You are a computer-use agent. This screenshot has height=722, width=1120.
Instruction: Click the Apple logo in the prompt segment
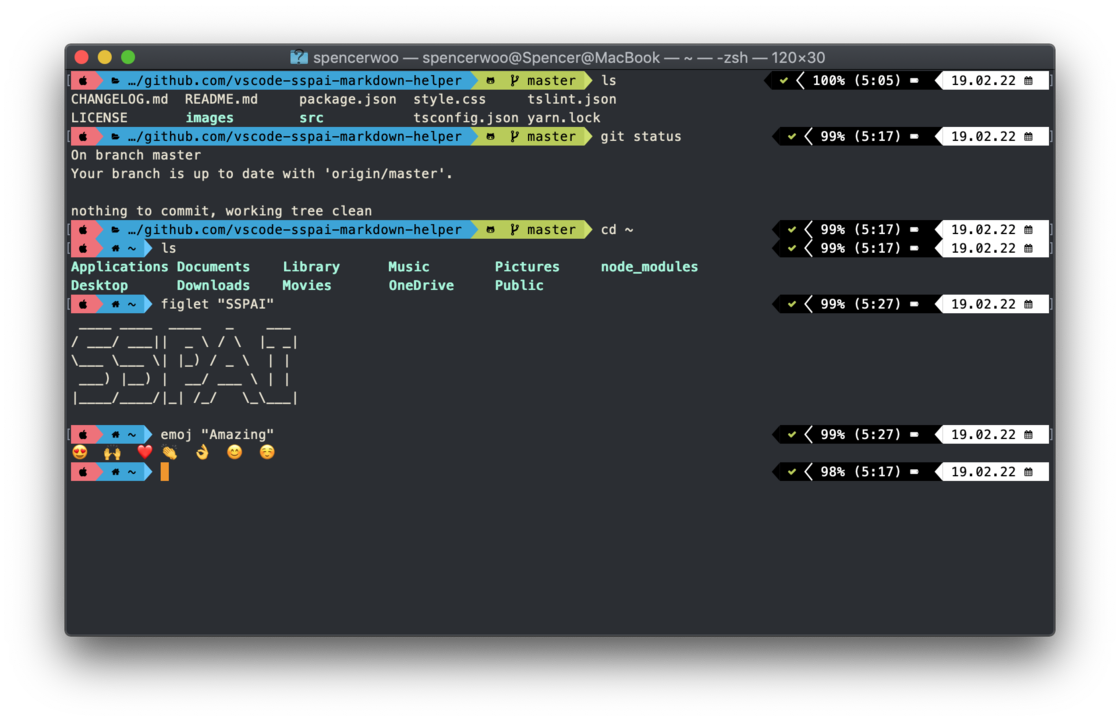84,80
